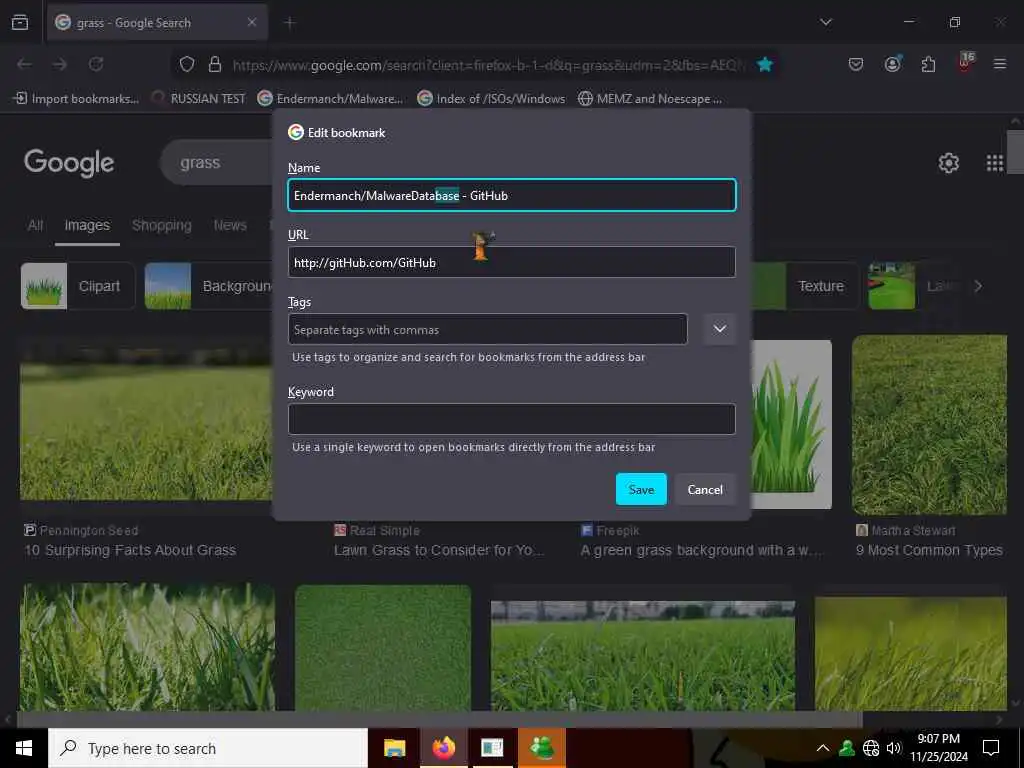The height and width of the screenshot is (768, 1024).
Task: Go forward with browser forward arrow
Action: click(x=60, y=64)
